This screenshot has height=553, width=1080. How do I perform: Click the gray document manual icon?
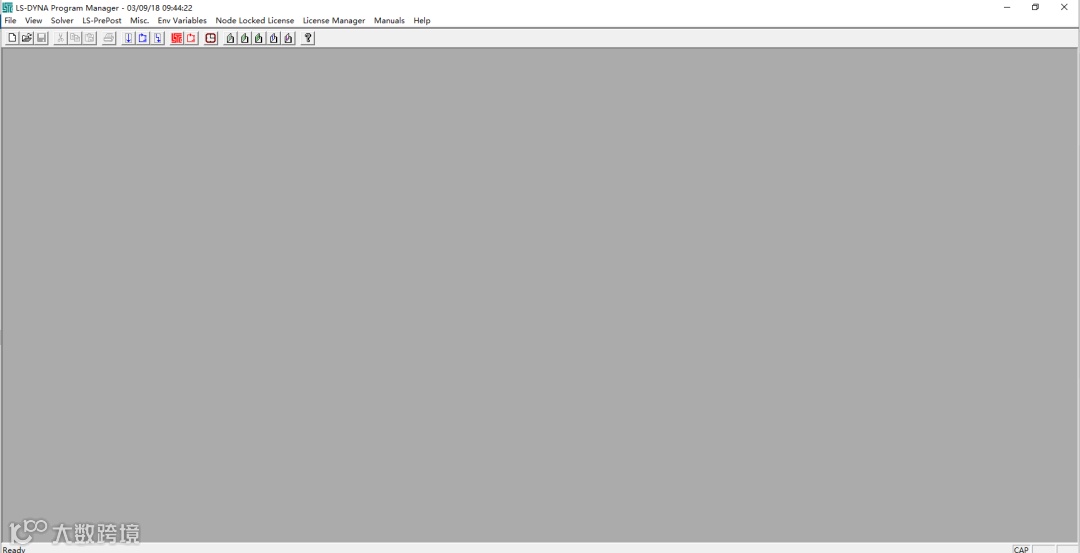230,38
